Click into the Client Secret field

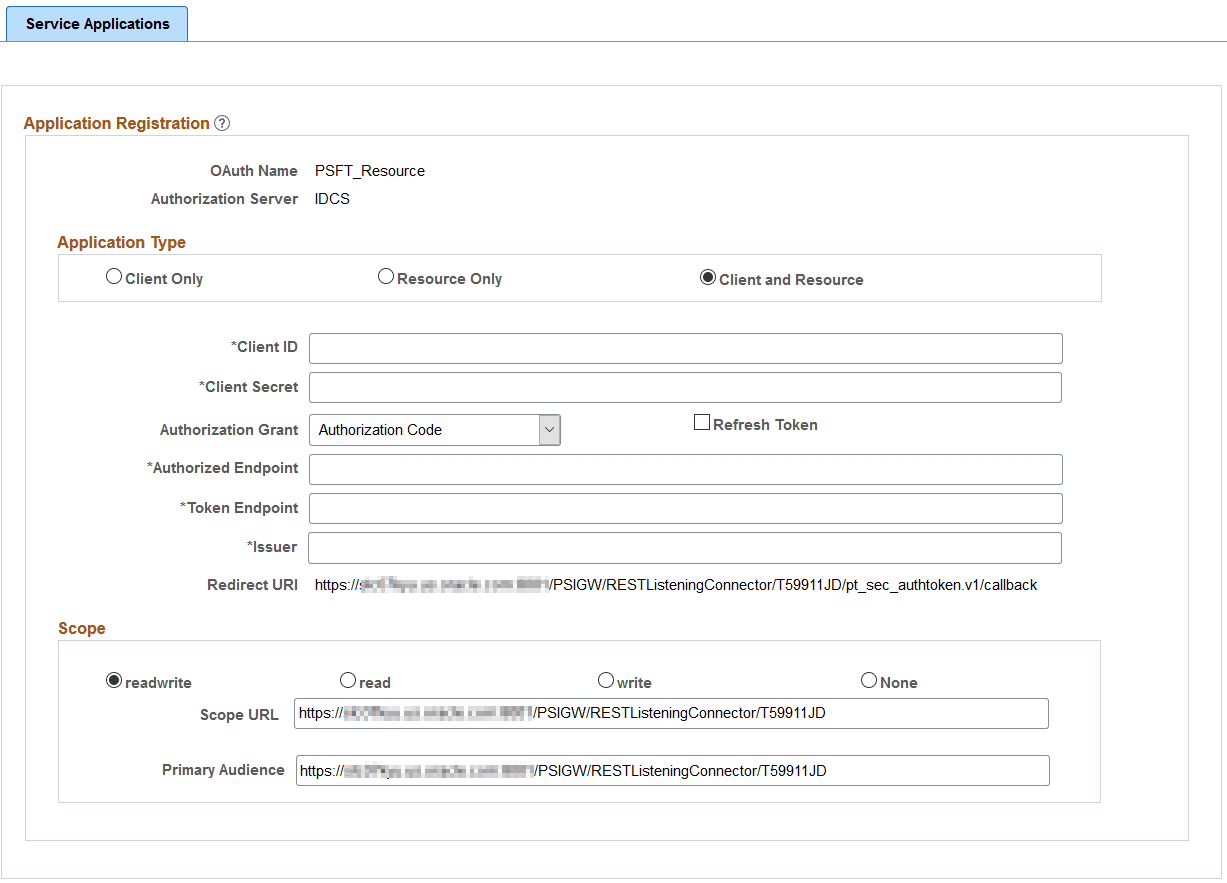point(685,387)
